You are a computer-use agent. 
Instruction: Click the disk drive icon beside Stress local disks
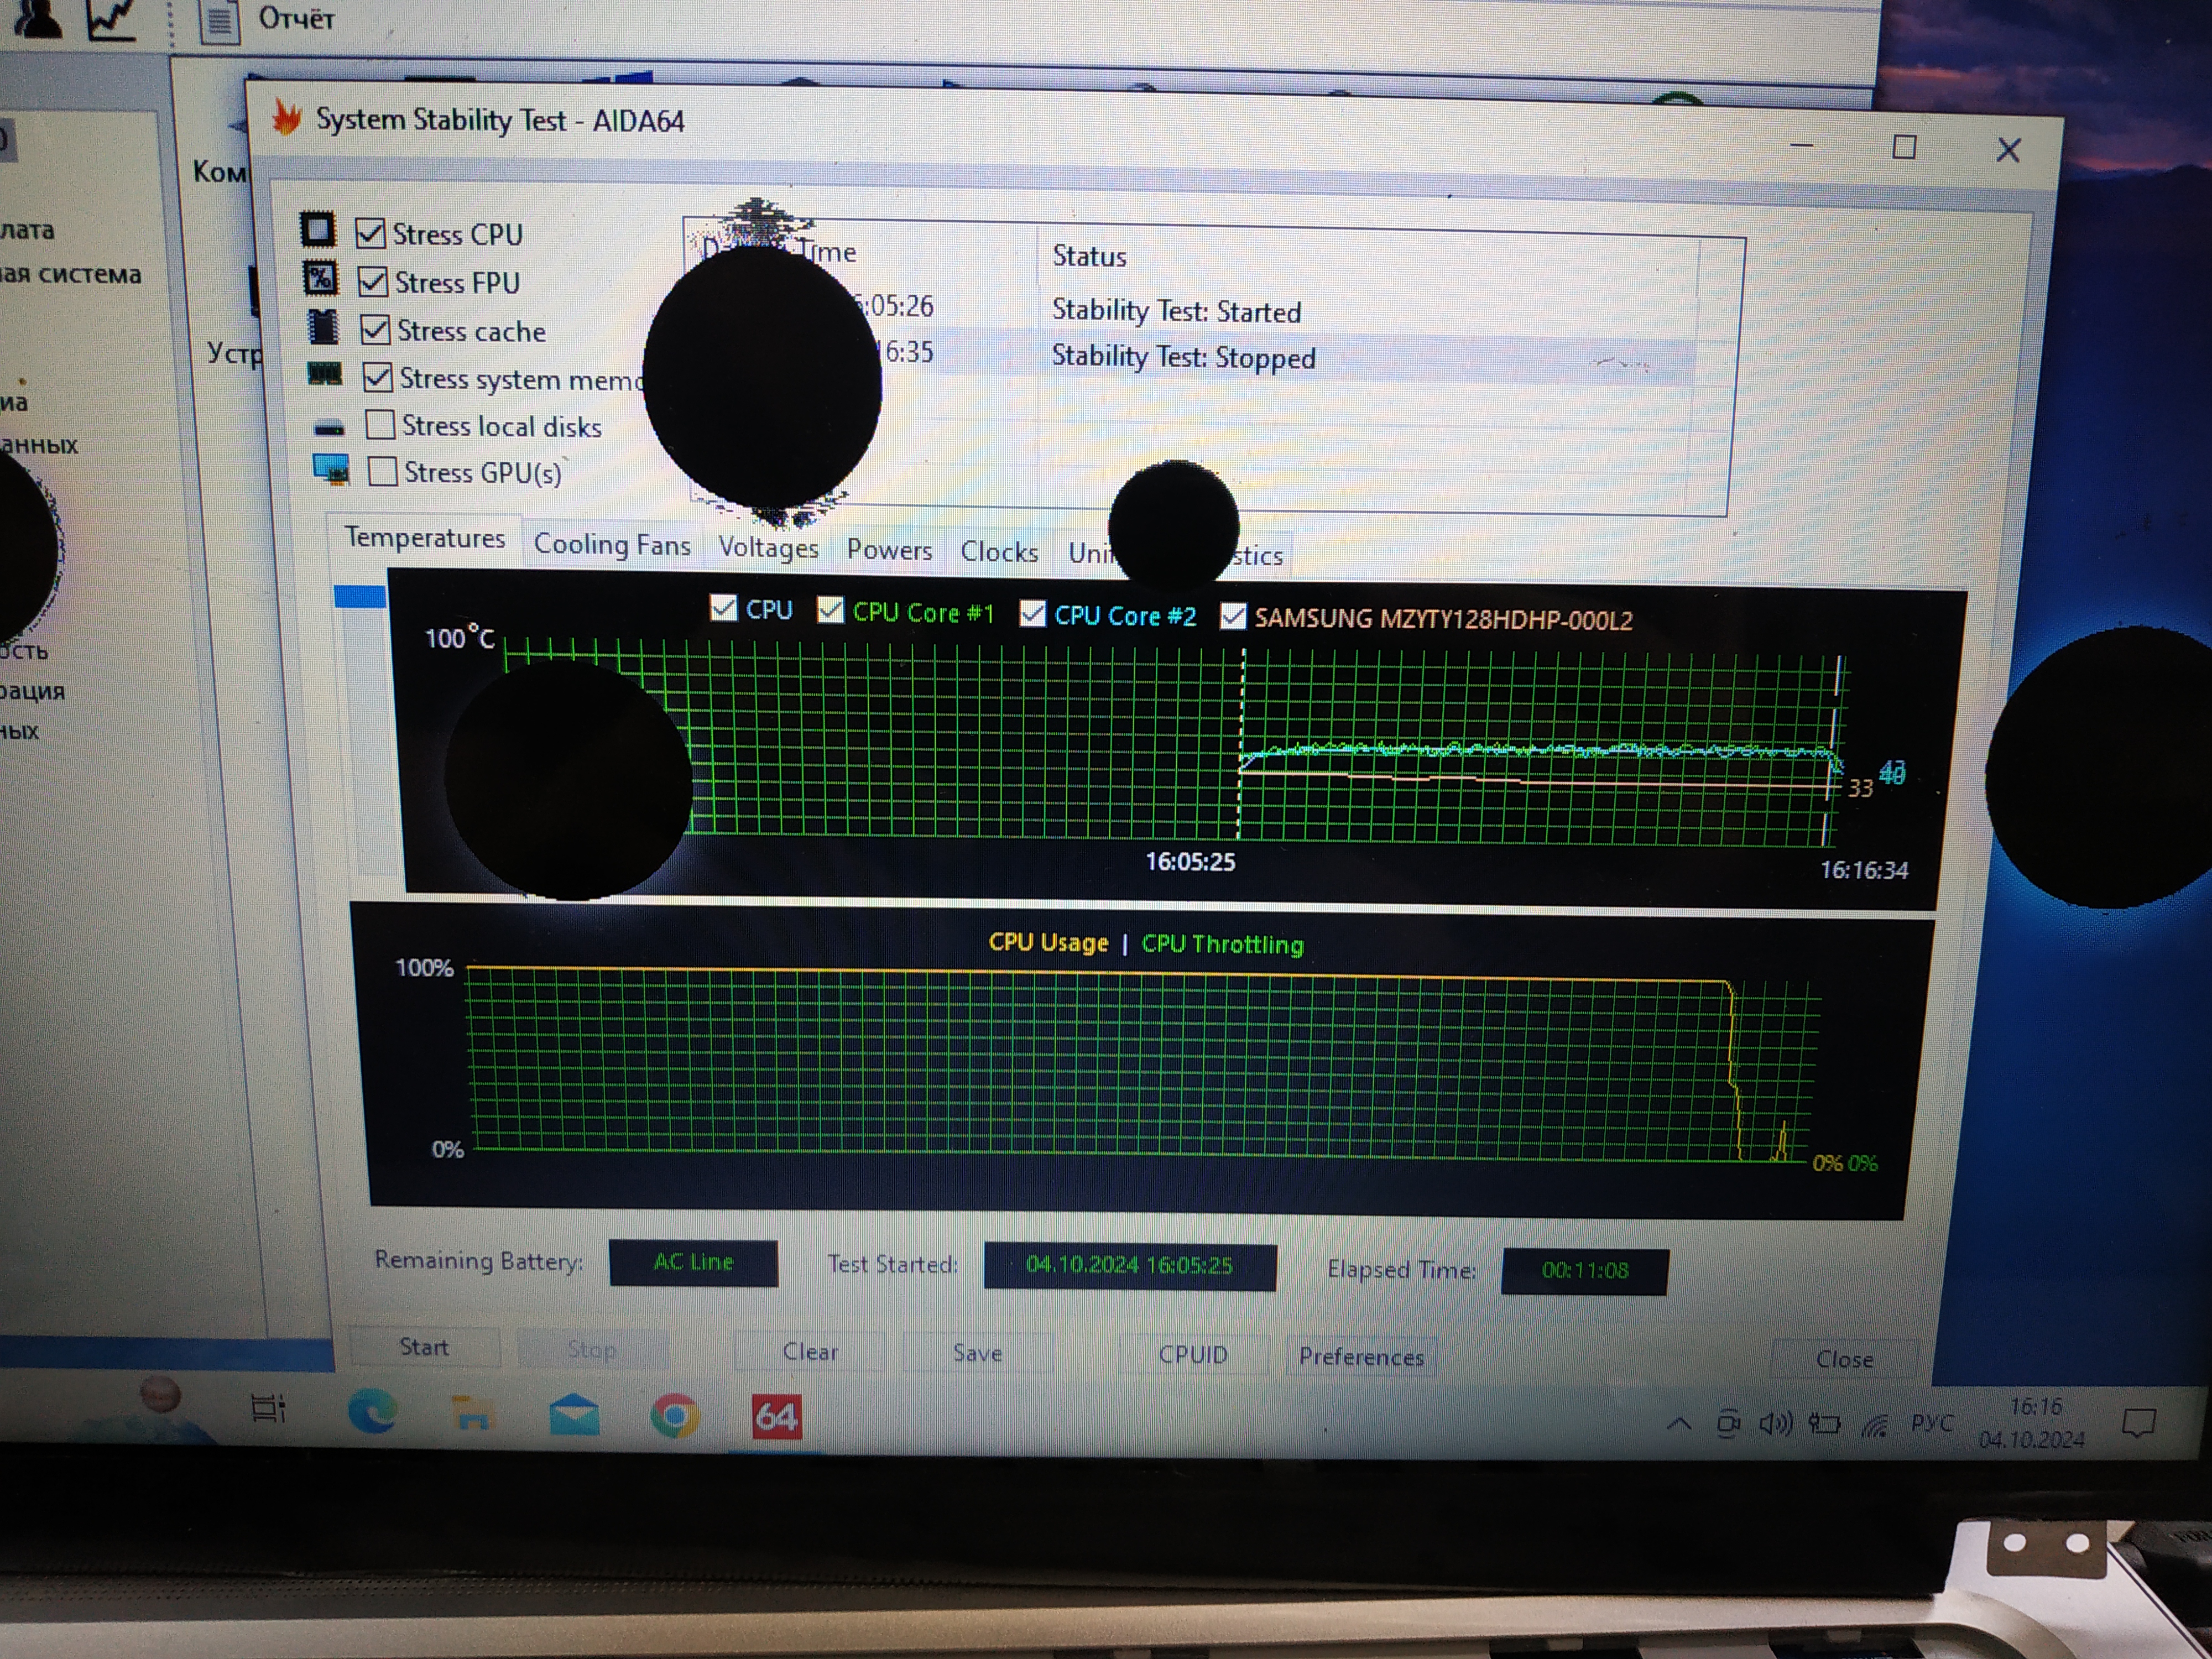coord(329,428)
